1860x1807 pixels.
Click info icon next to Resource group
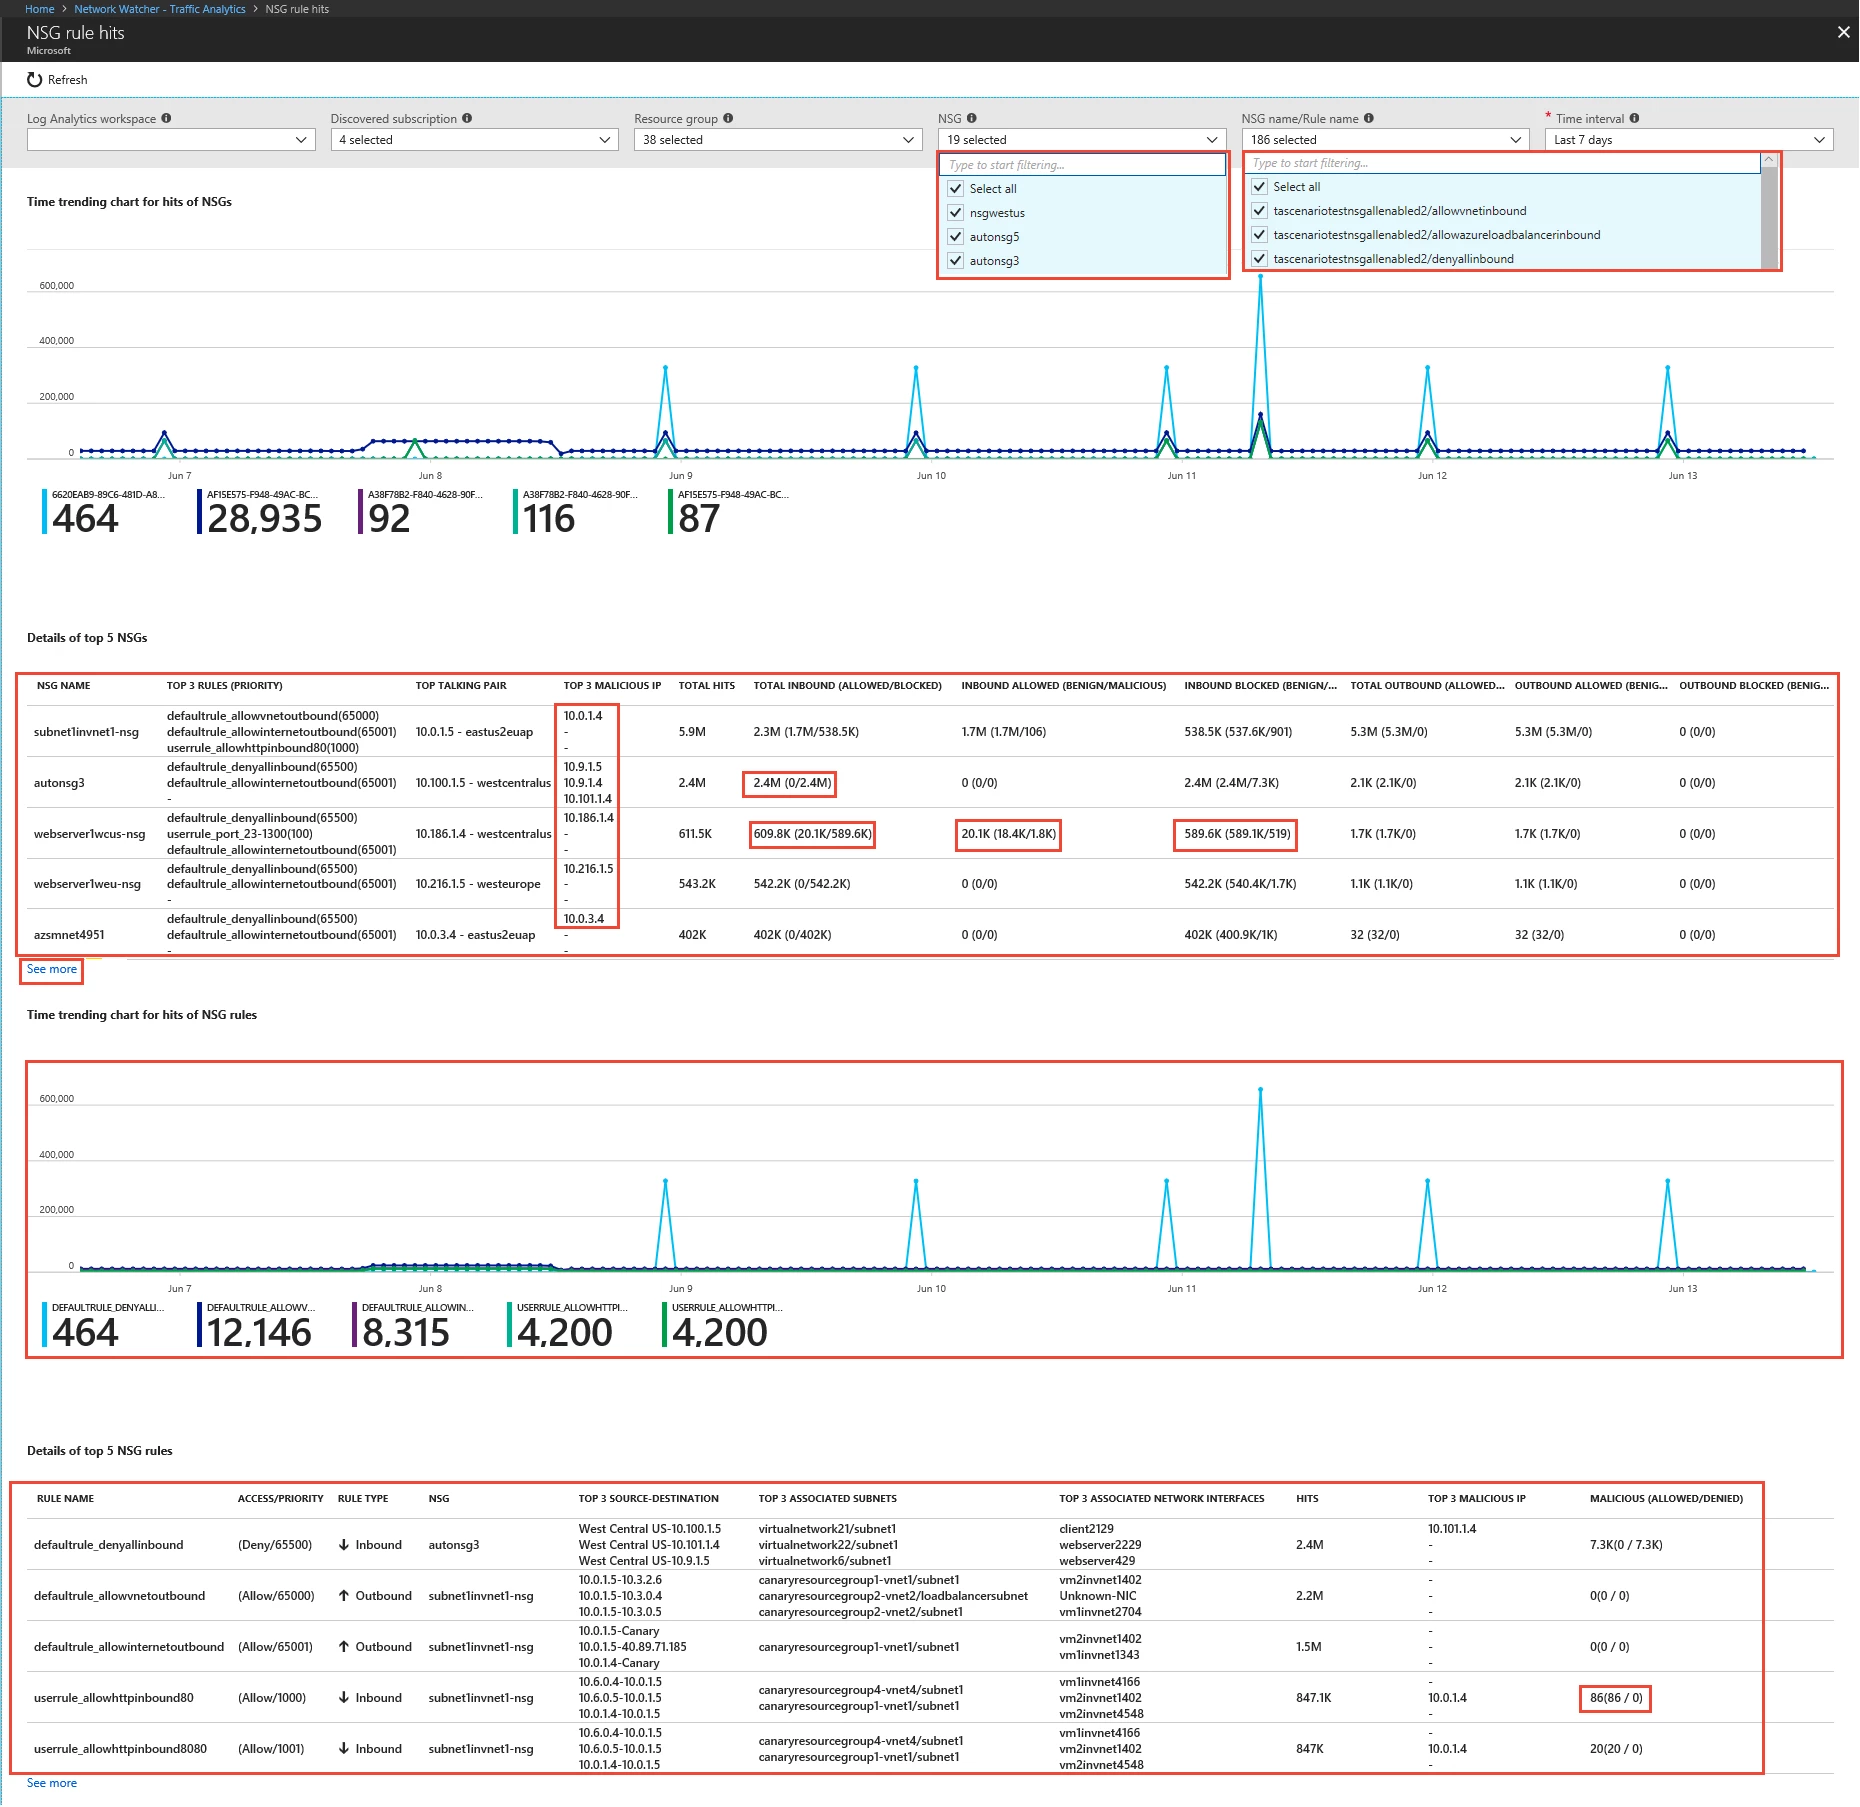coord(728,118)
